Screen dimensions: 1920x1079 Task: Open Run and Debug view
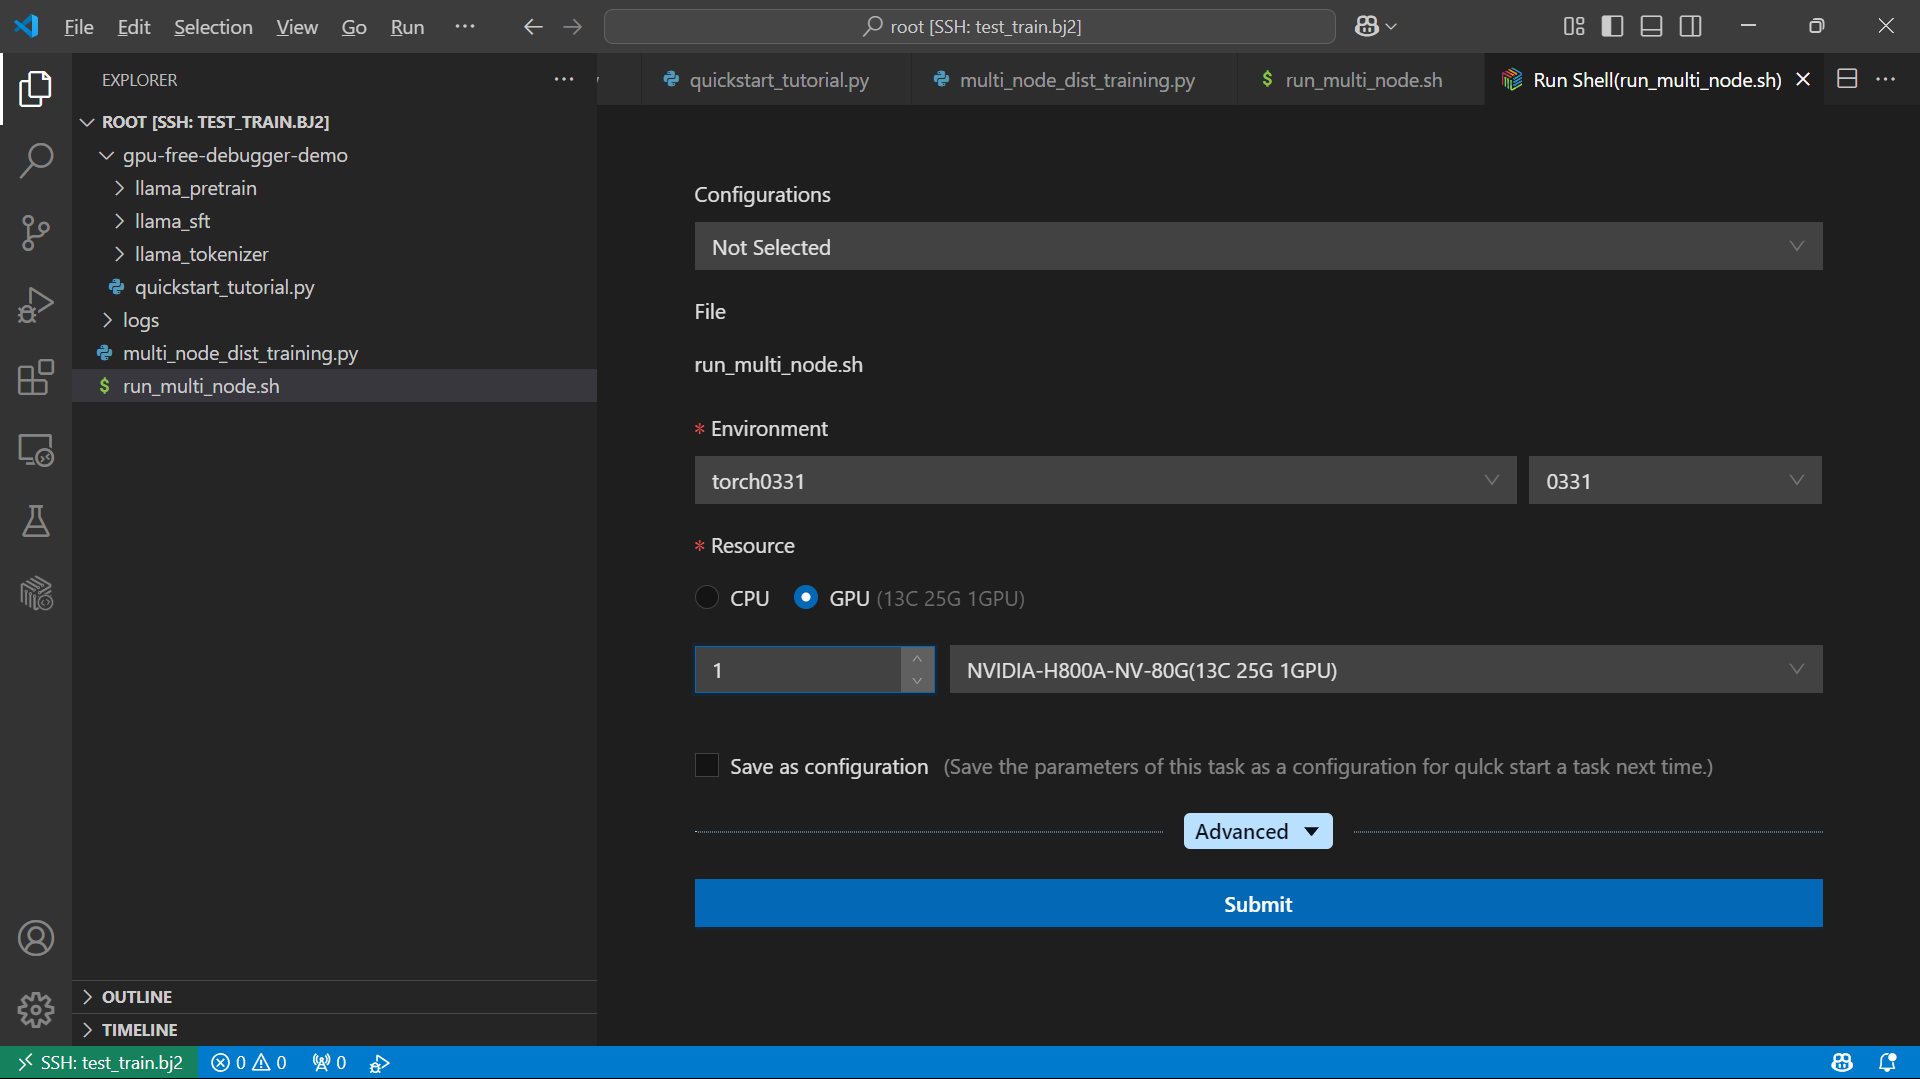coord(36,305)
